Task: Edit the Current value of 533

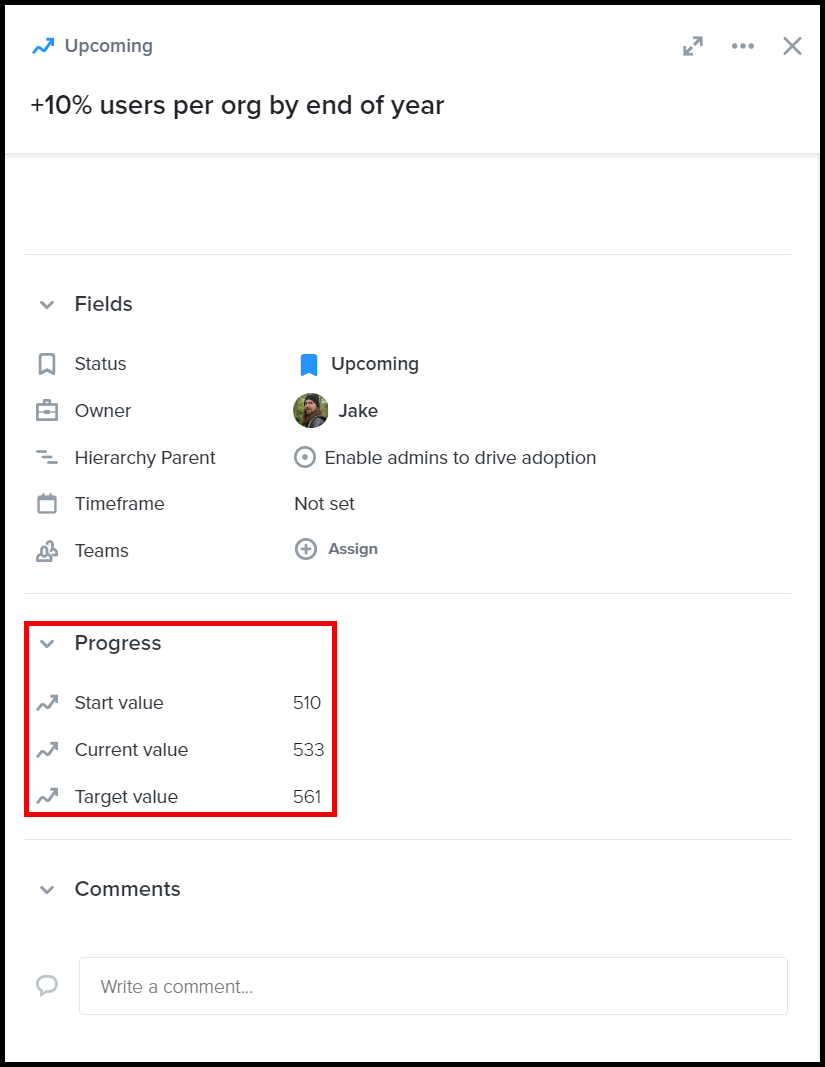Action: pos(308,750)
